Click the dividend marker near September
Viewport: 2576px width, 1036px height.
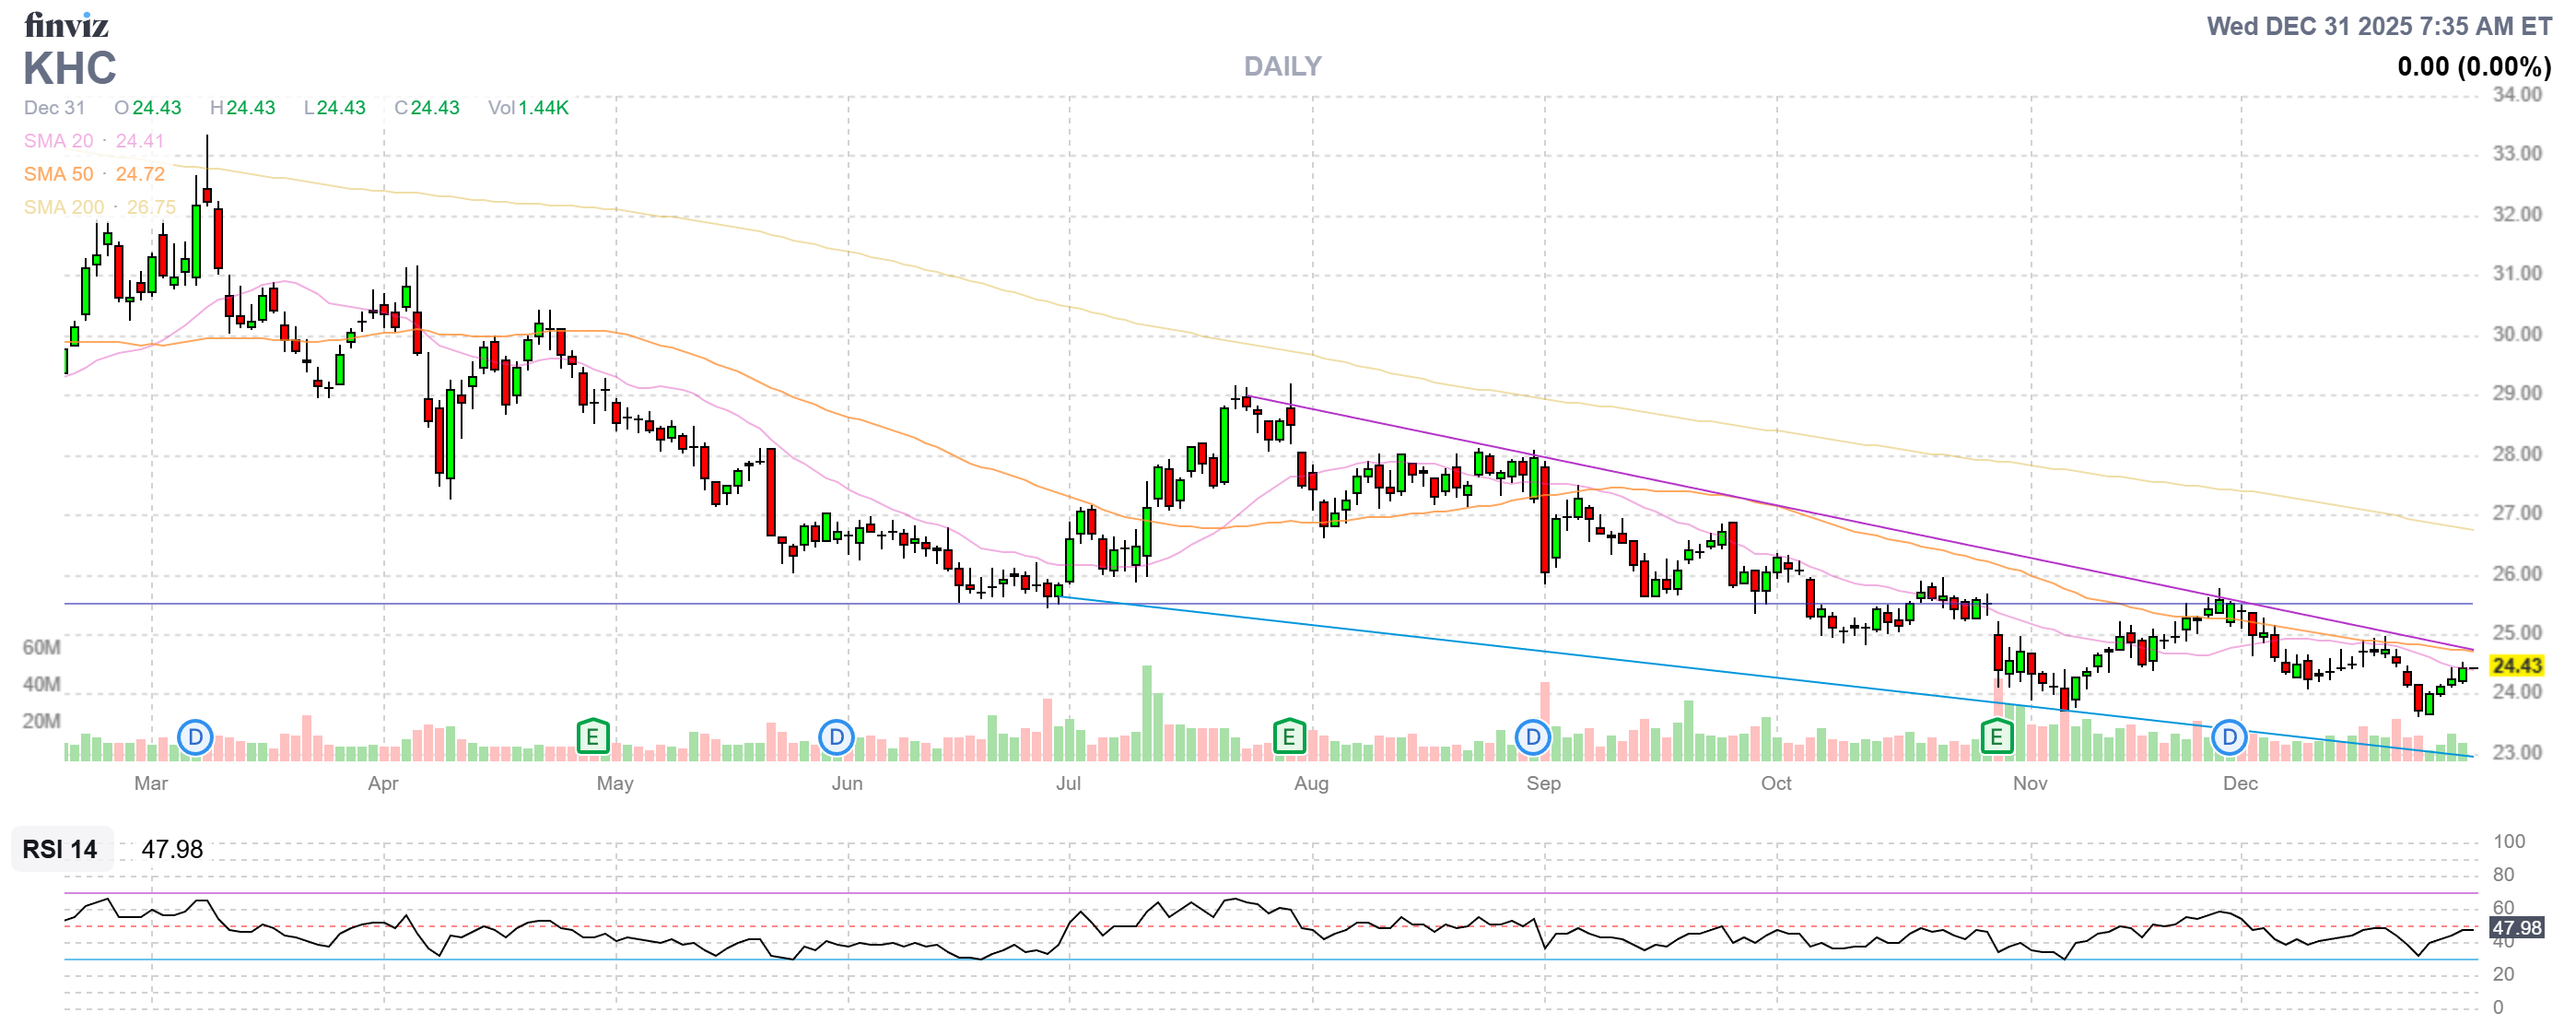(x=1532, y=738)
